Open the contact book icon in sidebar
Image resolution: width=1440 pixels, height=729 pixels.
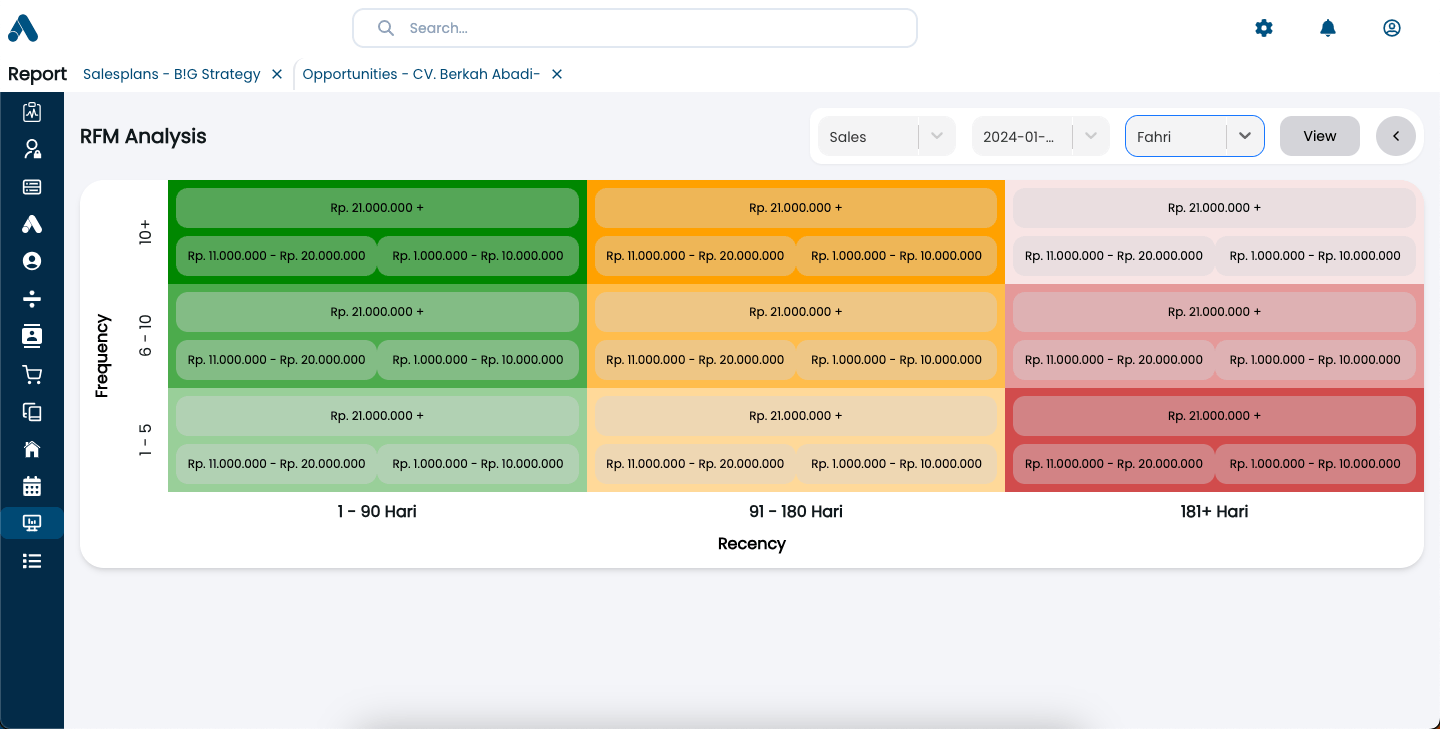click(32, 336)
